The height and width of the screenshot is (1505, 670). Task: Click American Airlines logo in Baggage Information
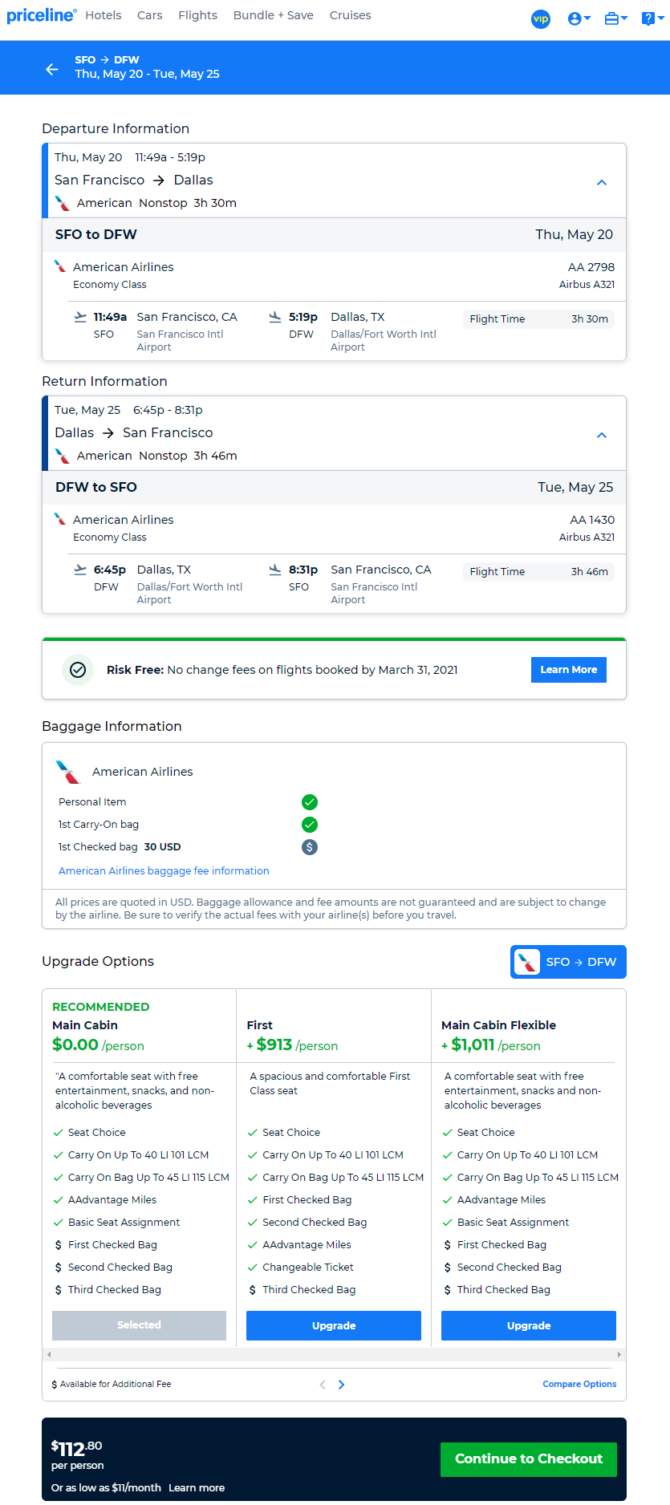point(68,772)
